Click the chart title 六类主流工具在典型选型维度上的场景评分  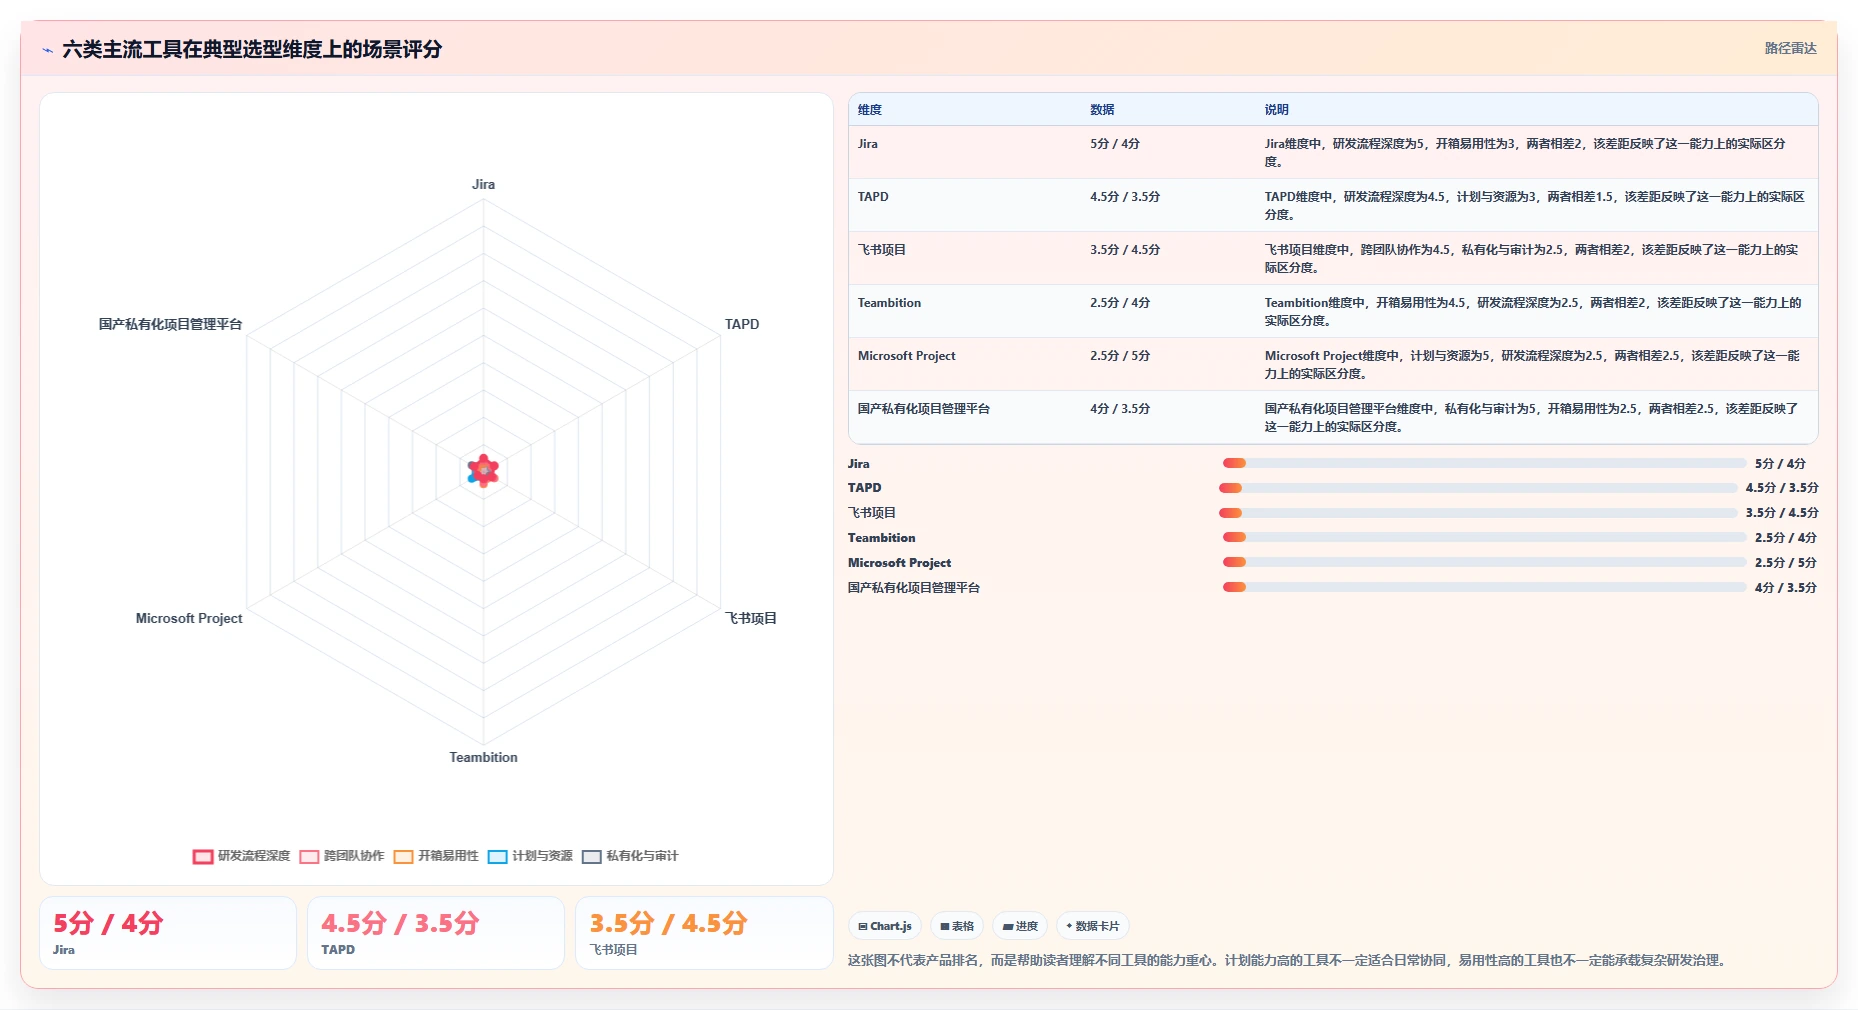(252, 49)
